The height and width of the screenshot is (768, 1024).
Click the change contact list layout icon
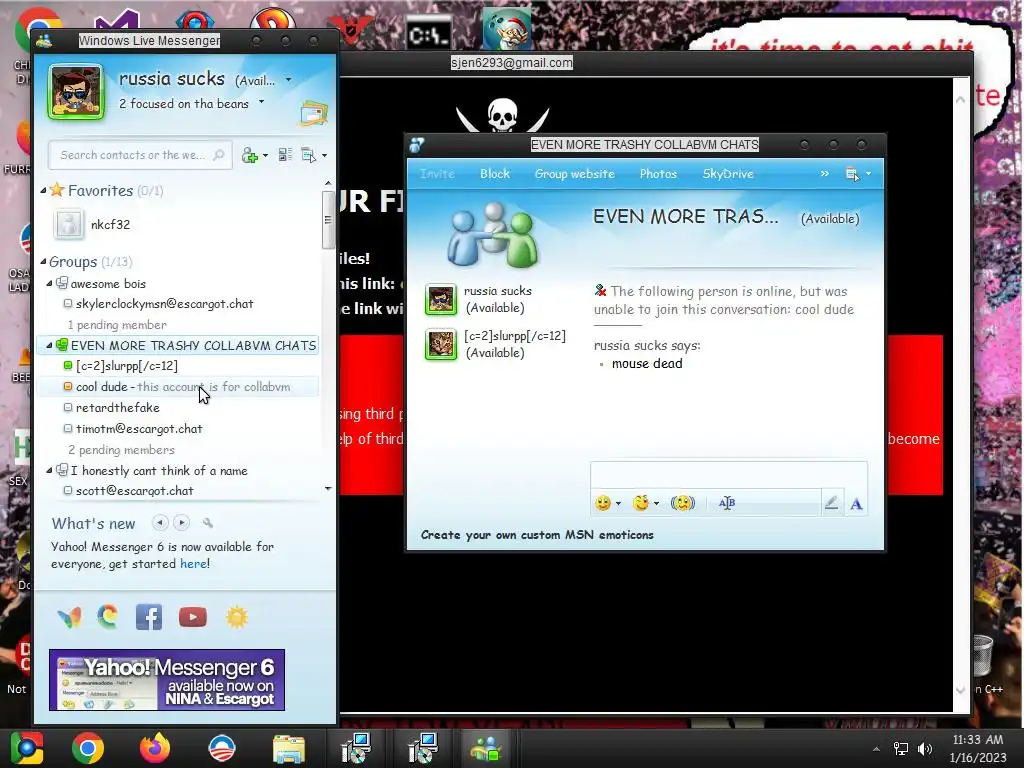[x=285, y=155]
